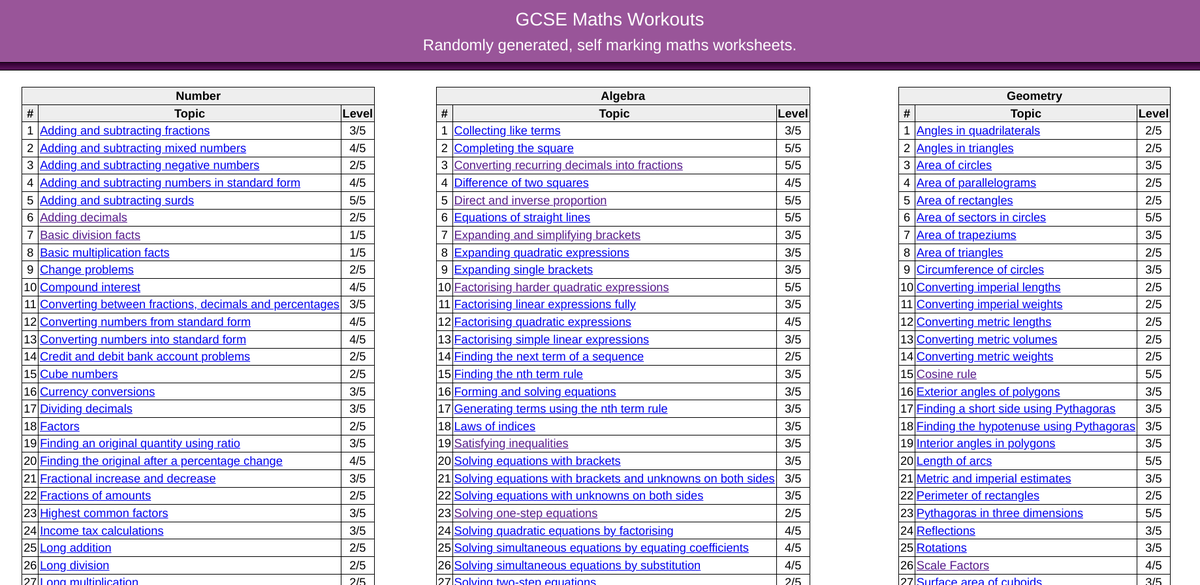Select the Currency conversions topic
Viewport: 1200px width, 585px height.
96,391
